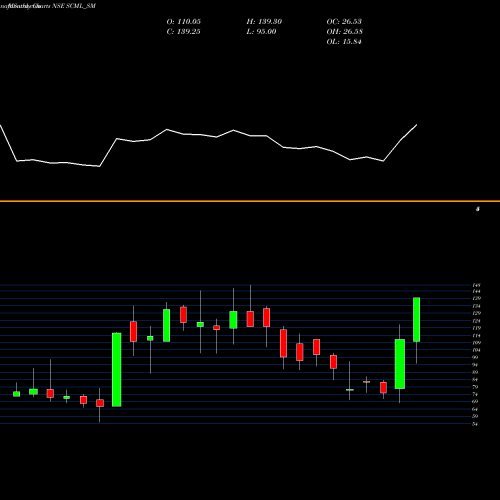The image size is (500, 500).
Task: Click the 'OL: 15.84' value
Action: (344, 42)
